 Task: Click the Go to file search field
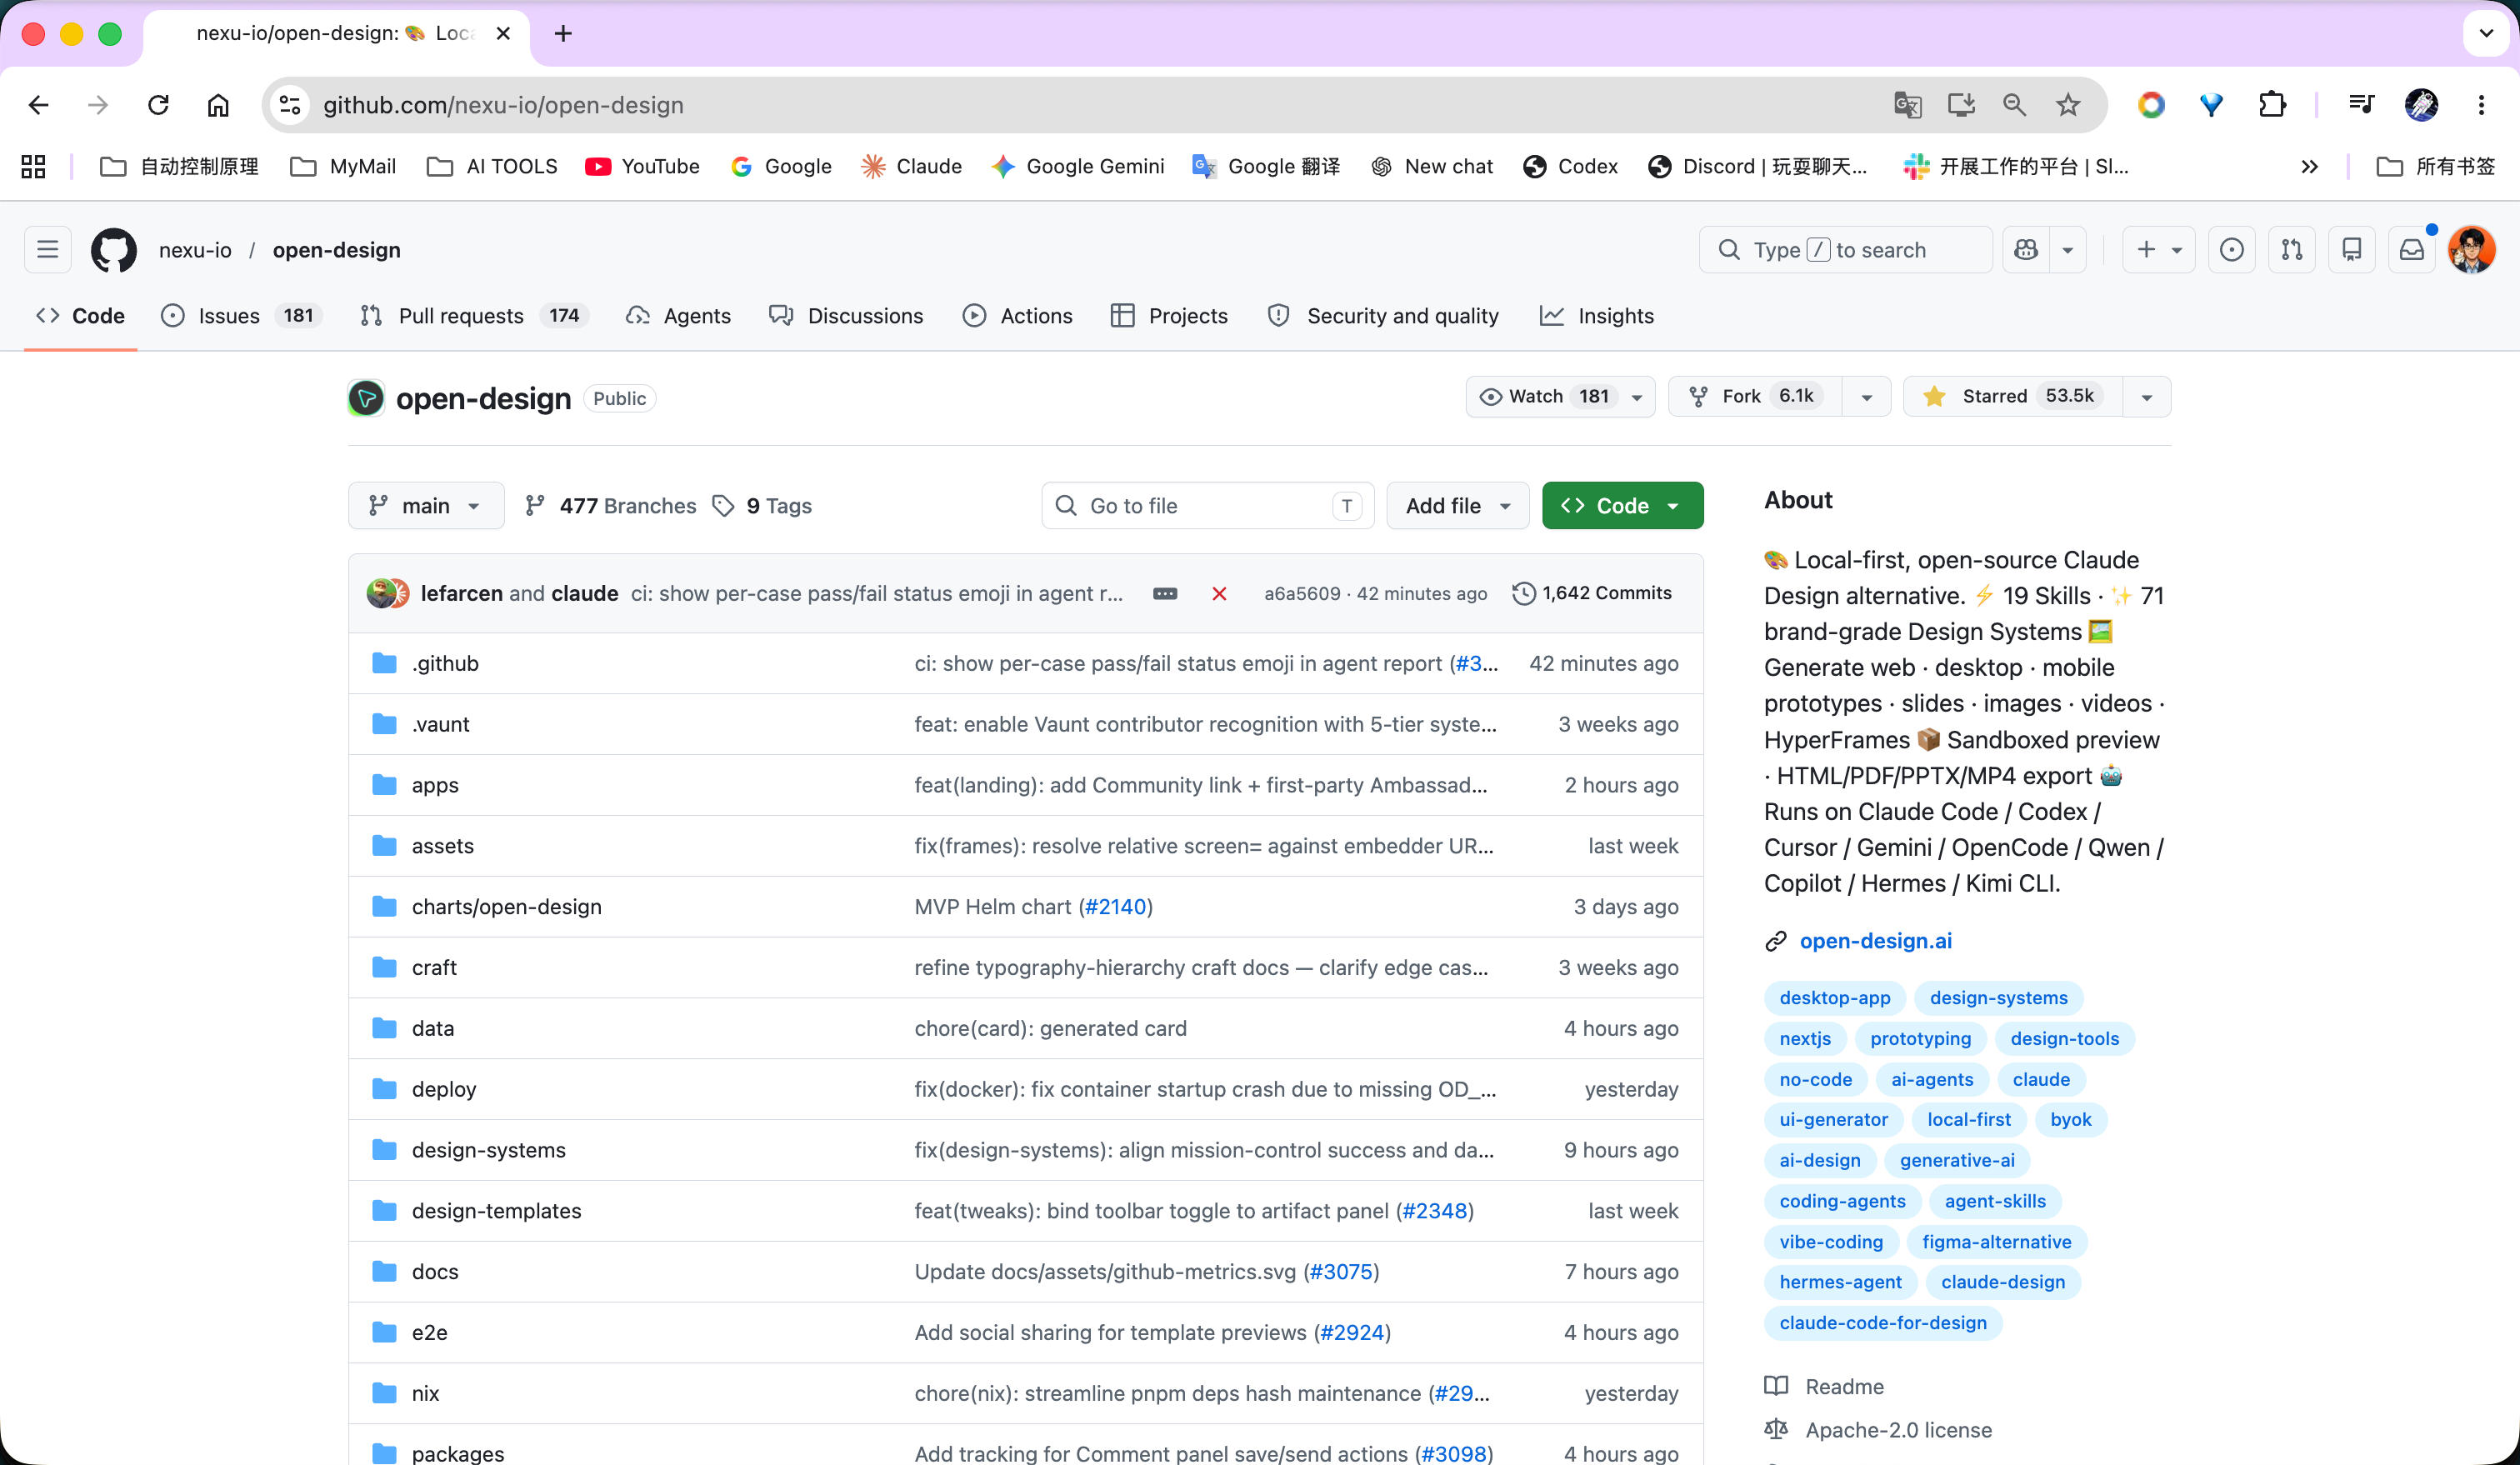(x=1208, y=506)
